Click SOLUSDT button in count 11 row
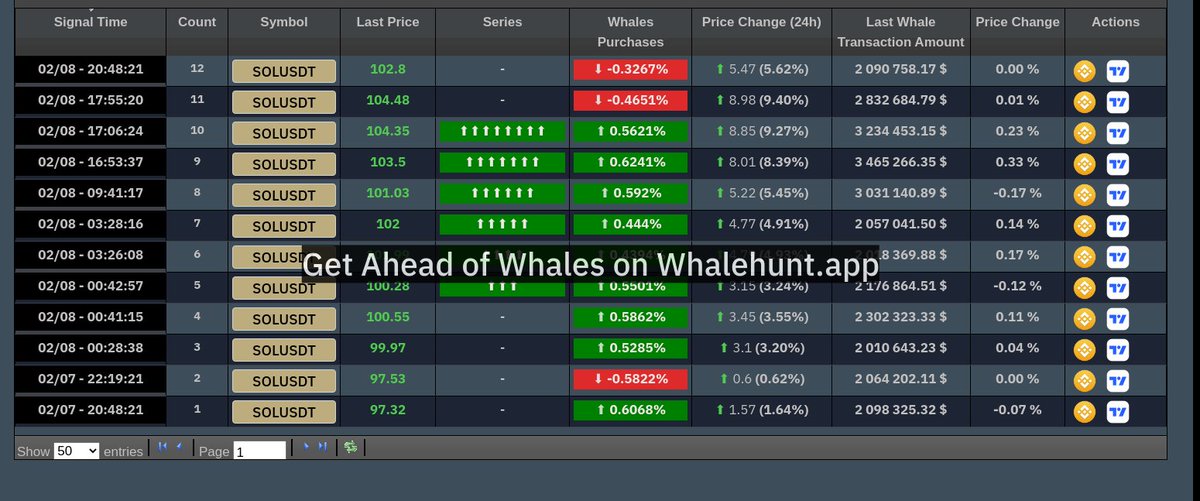This screenshot has width=1200, height=501. click(x=284, y=102)
